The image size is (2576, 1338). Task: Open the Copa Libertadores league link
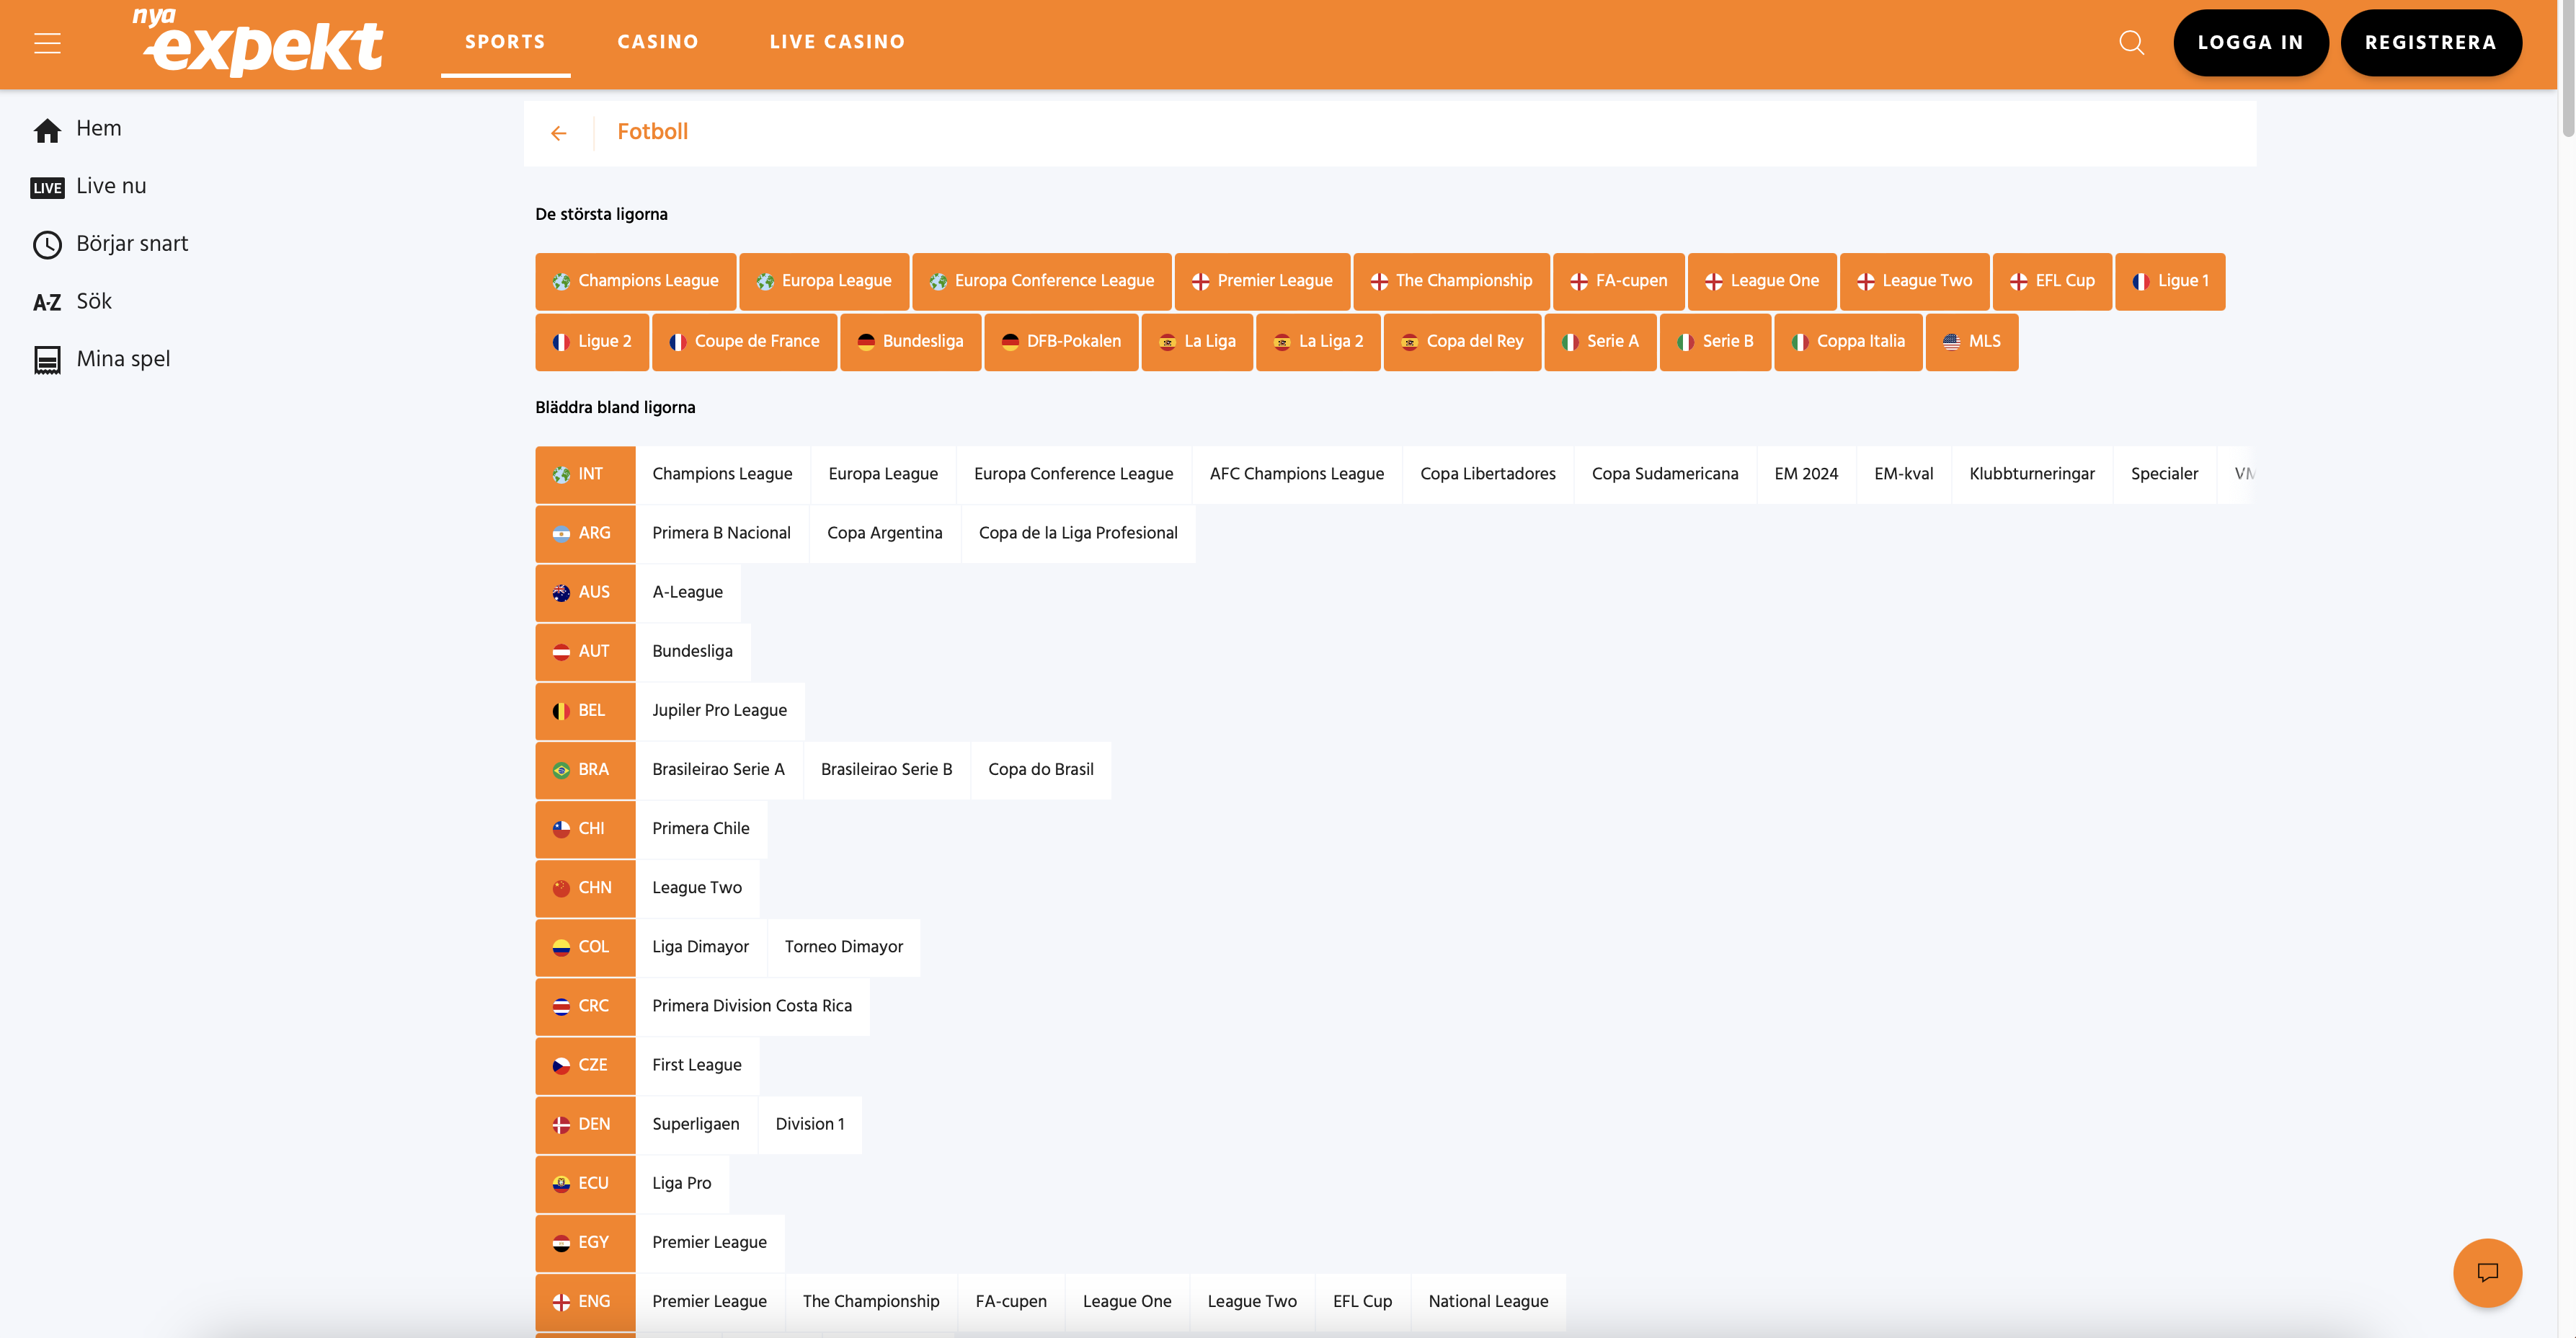(x=1487, y=474)
